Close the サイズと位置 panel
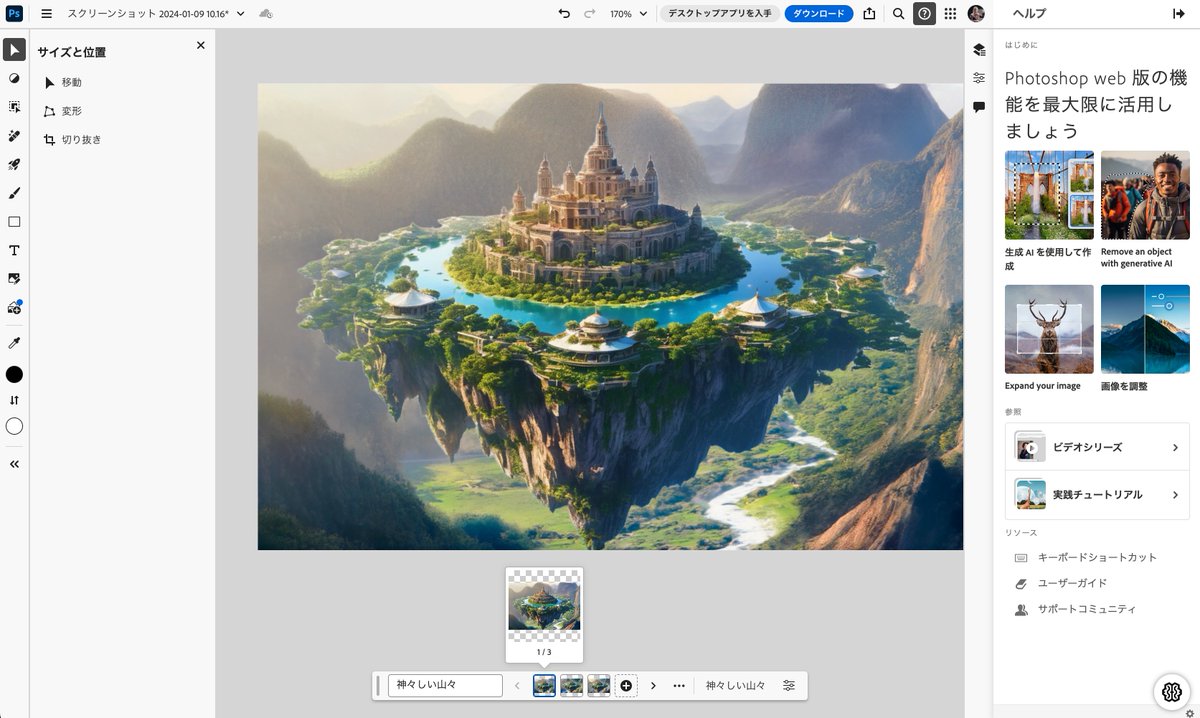The height and width of the screenshot is (718, 1200). click(200, 45)
